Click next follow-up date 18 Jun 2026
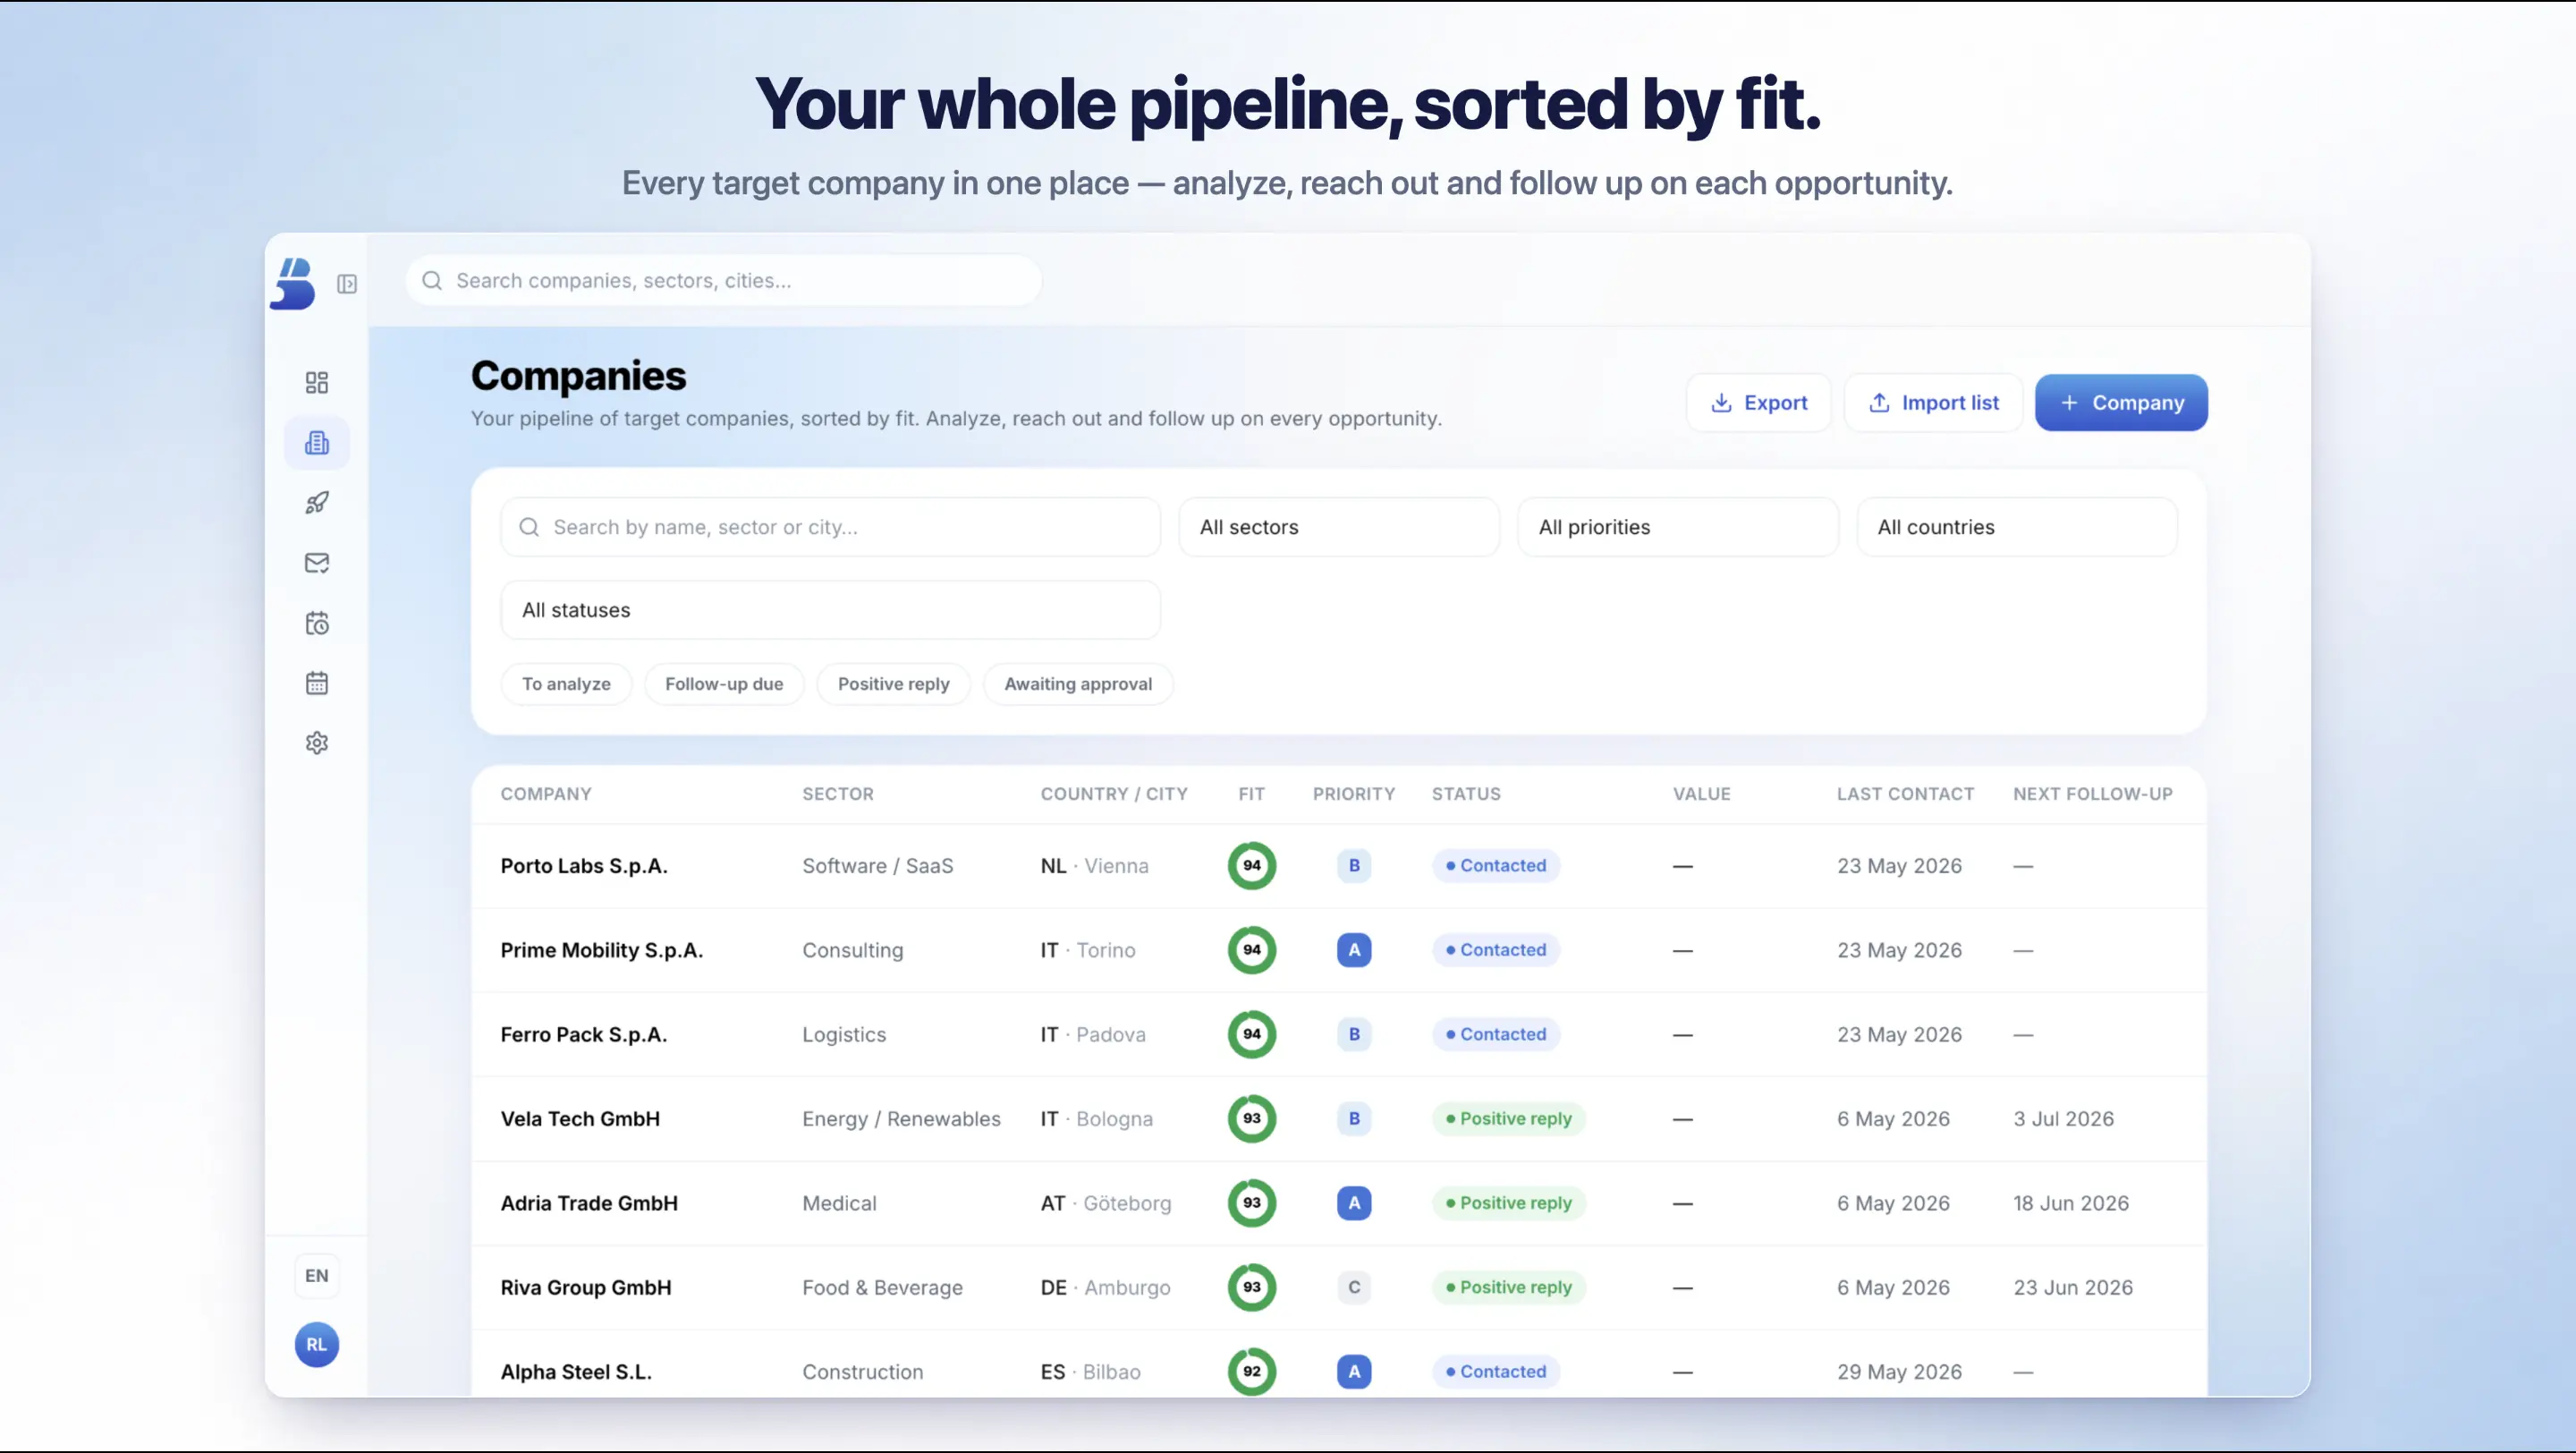 pos(2071,1203)
